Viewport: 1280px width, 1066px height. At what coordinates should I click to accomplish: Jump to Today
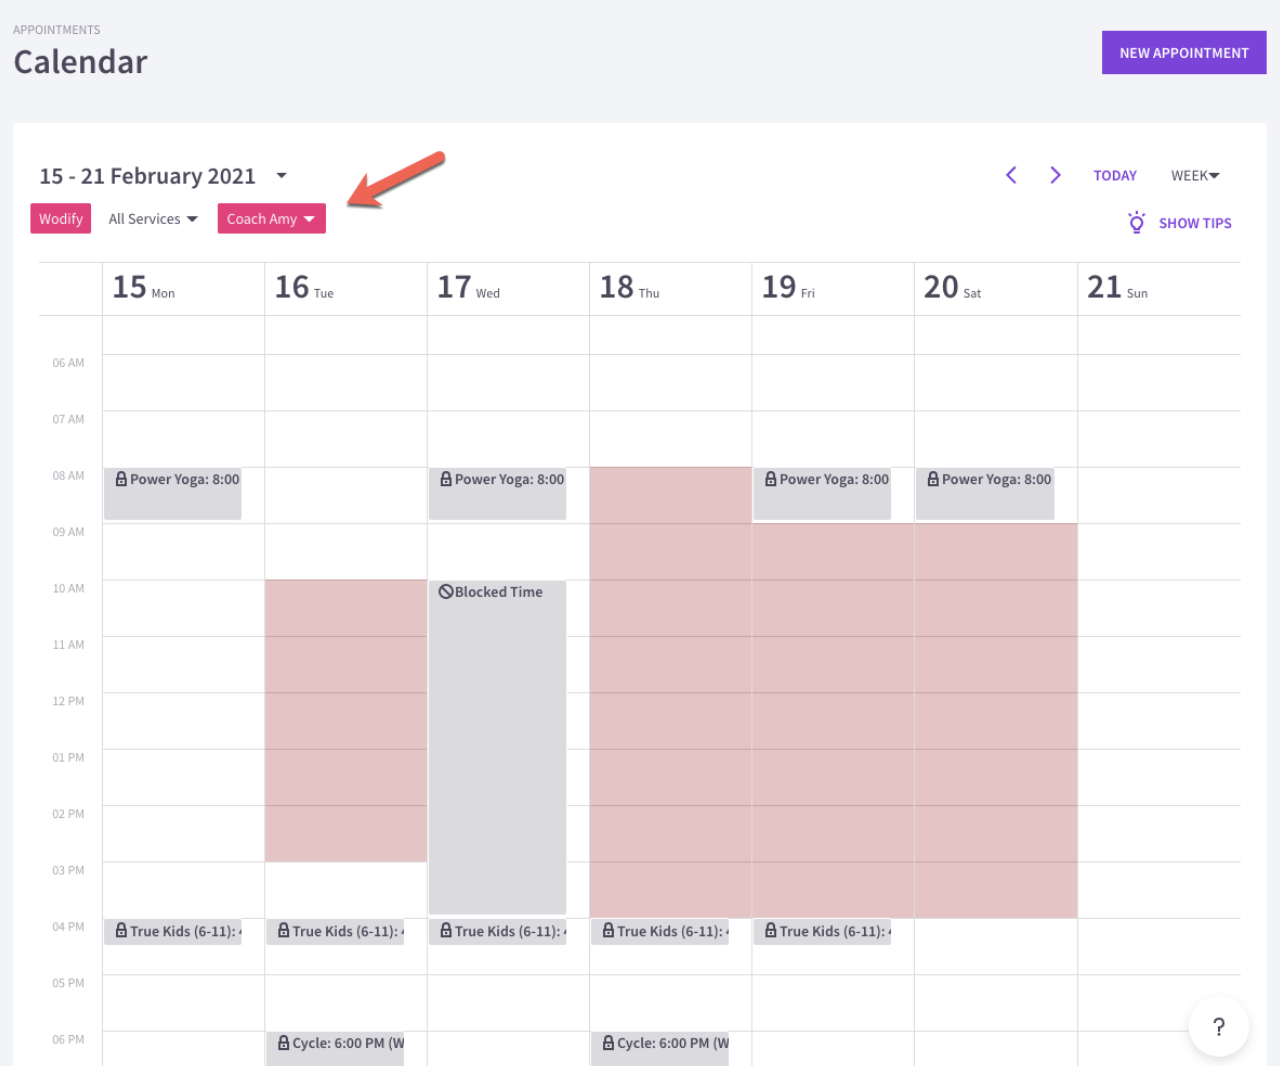[1115, 176]
